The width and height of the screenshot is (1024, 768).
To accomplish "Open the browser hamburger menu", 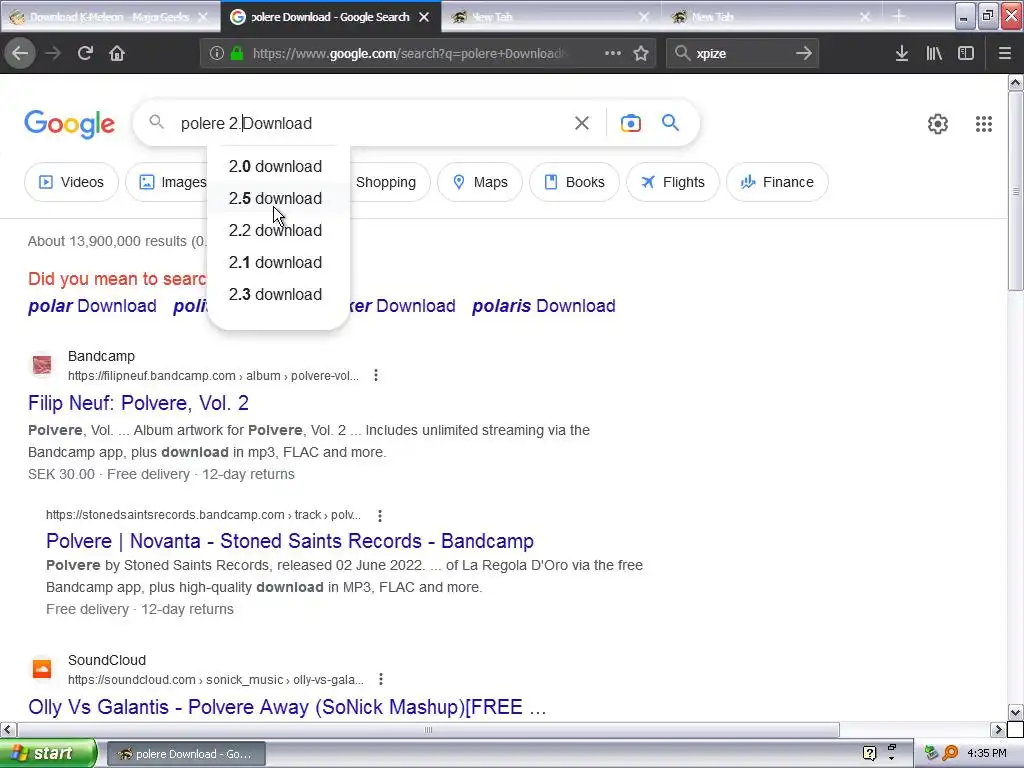I will [1004, 54].
